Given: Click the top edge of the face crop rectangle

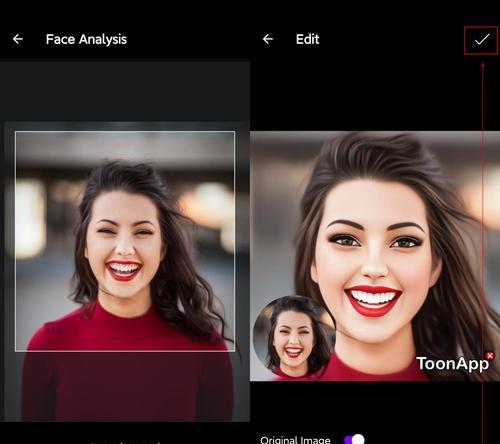Looking at the screenshot, I should pyautogui.click(x=125, y=132).
